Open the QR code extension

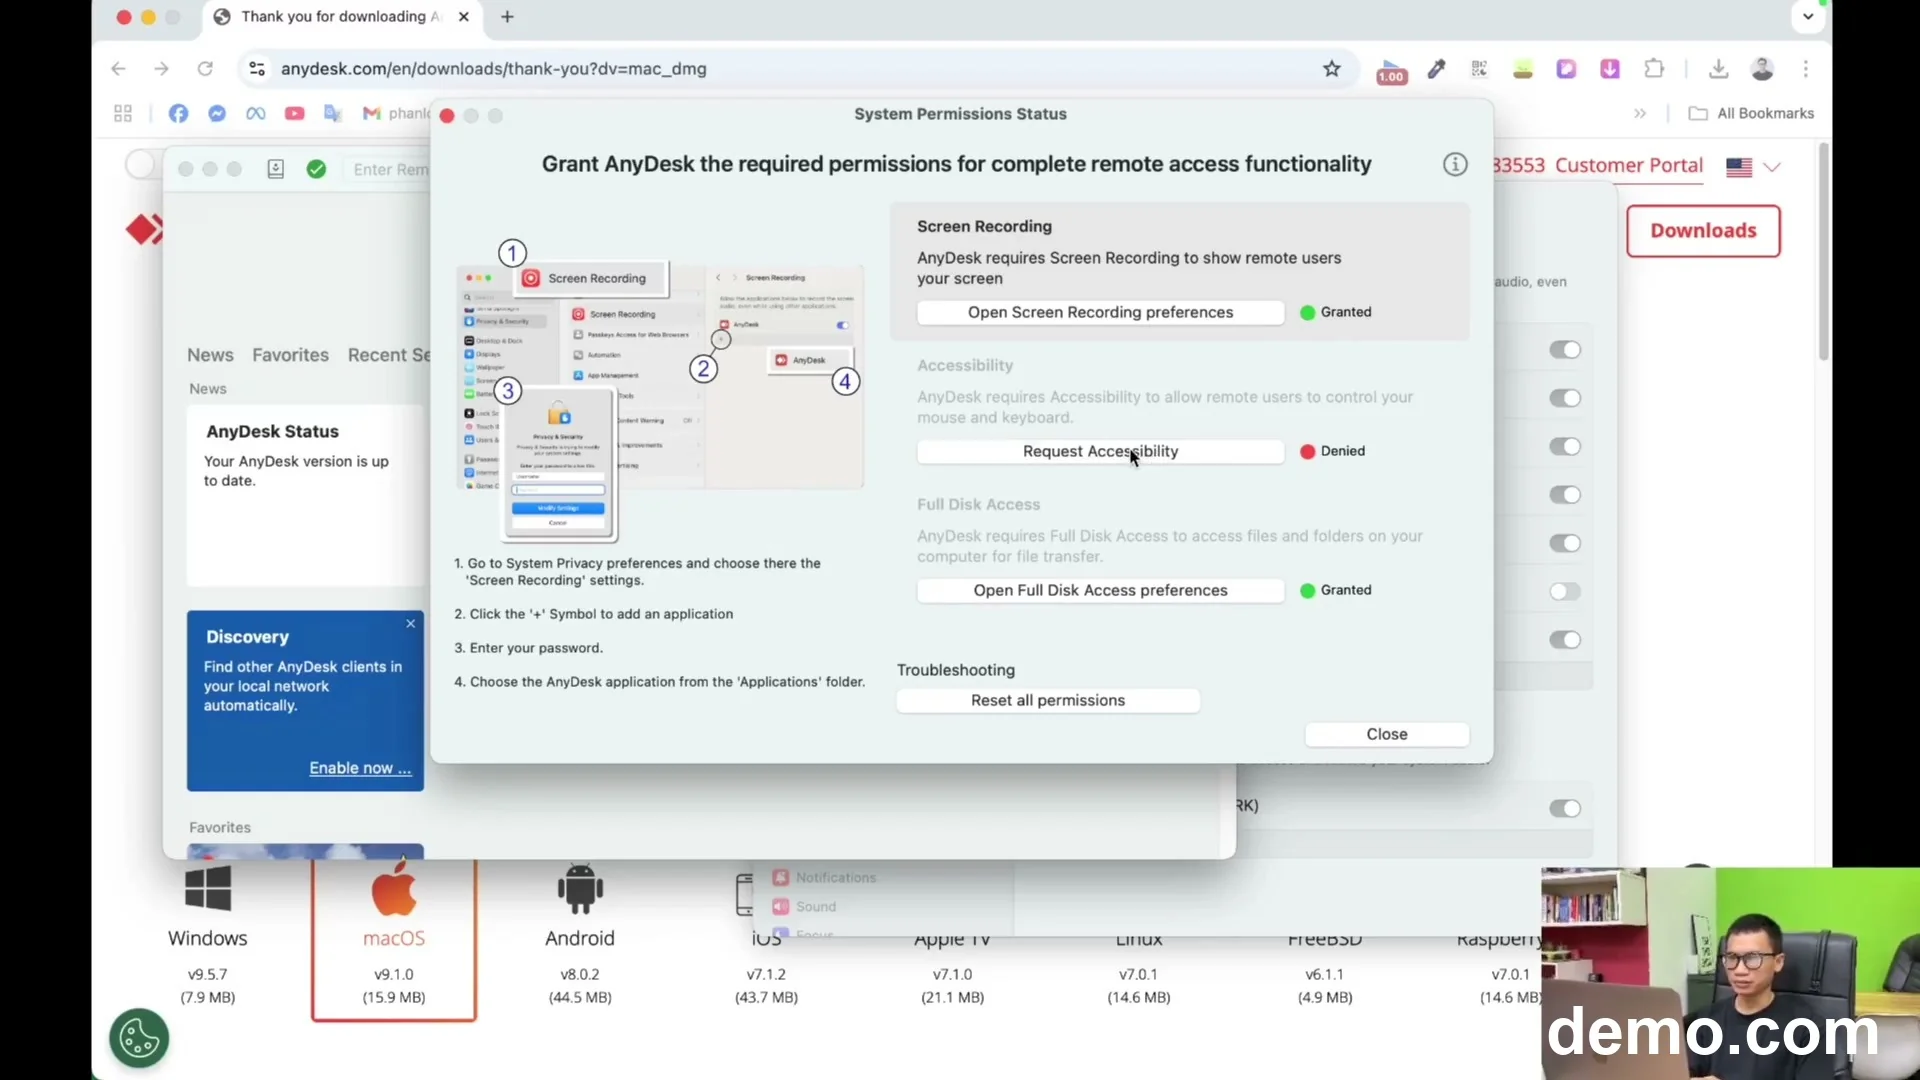[x=1479, y=69]
